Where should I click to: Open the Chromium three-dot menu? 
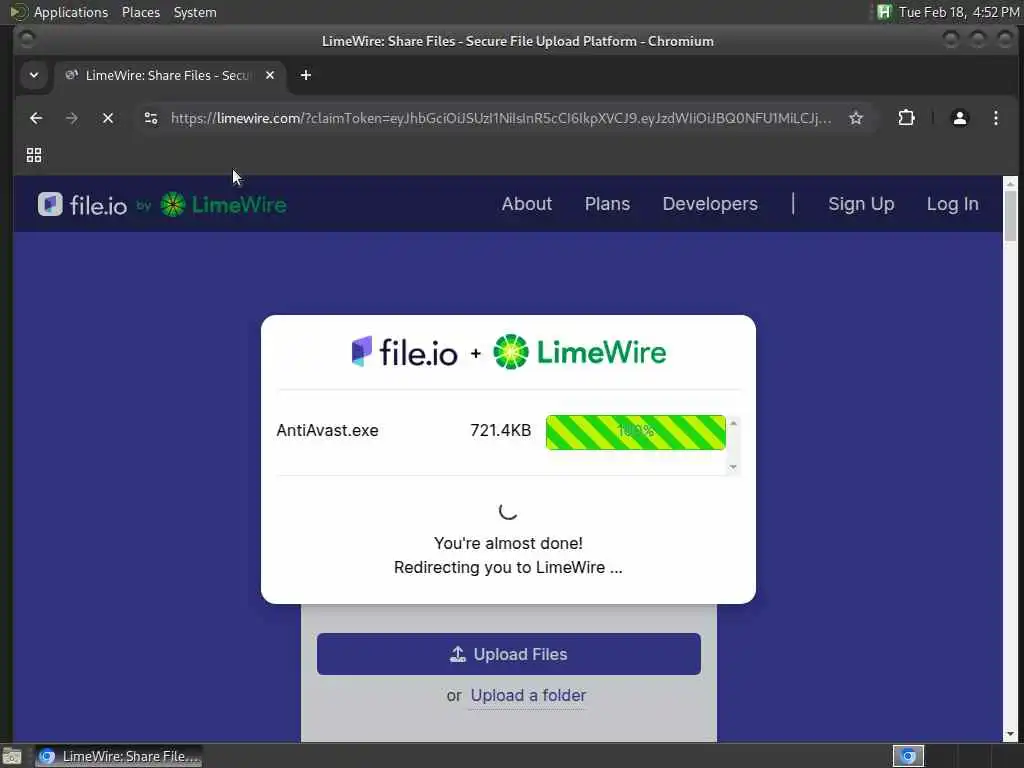point(995,118)
